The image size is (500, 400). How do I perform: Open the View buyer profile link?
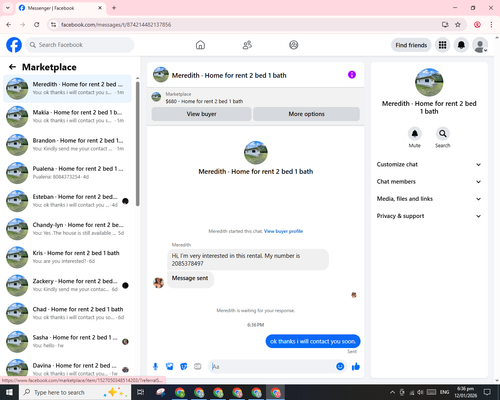283,231
